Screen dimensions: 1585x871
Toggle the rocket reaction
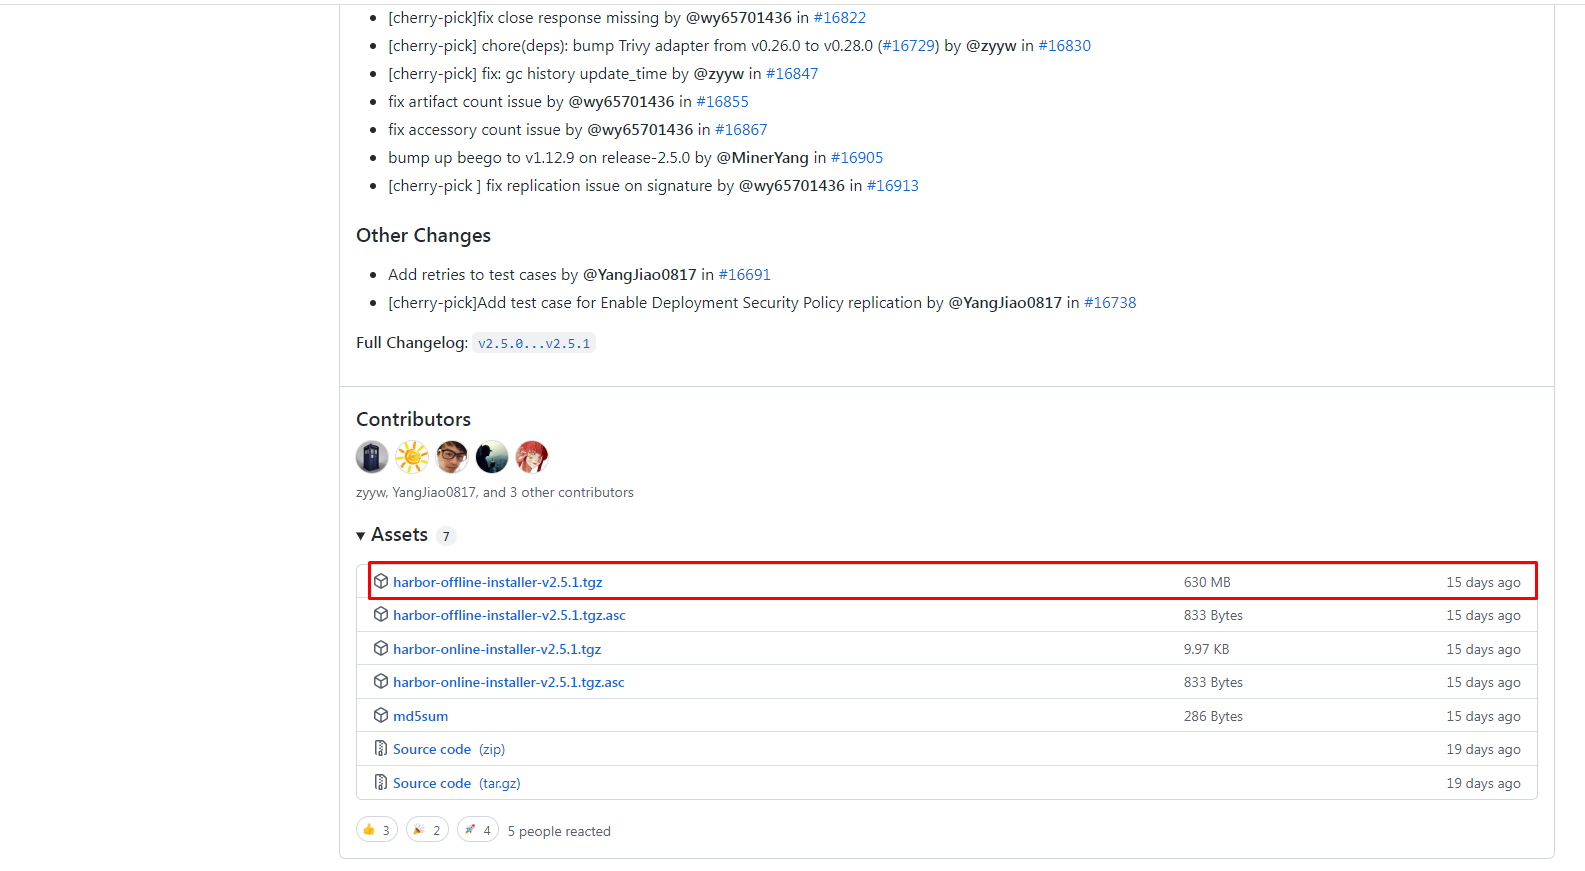tap(478, 830)
